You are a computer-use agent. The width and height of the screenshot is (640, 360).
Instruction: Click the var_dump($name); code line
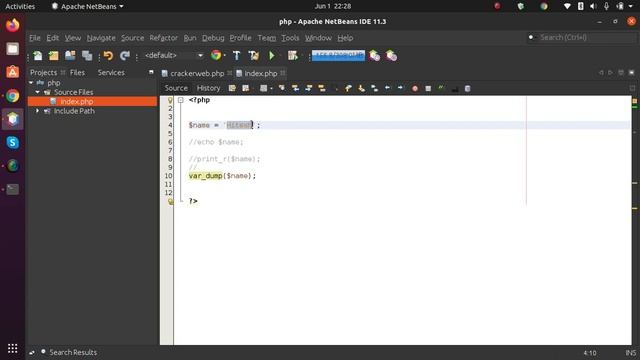(x=222, y=176)
